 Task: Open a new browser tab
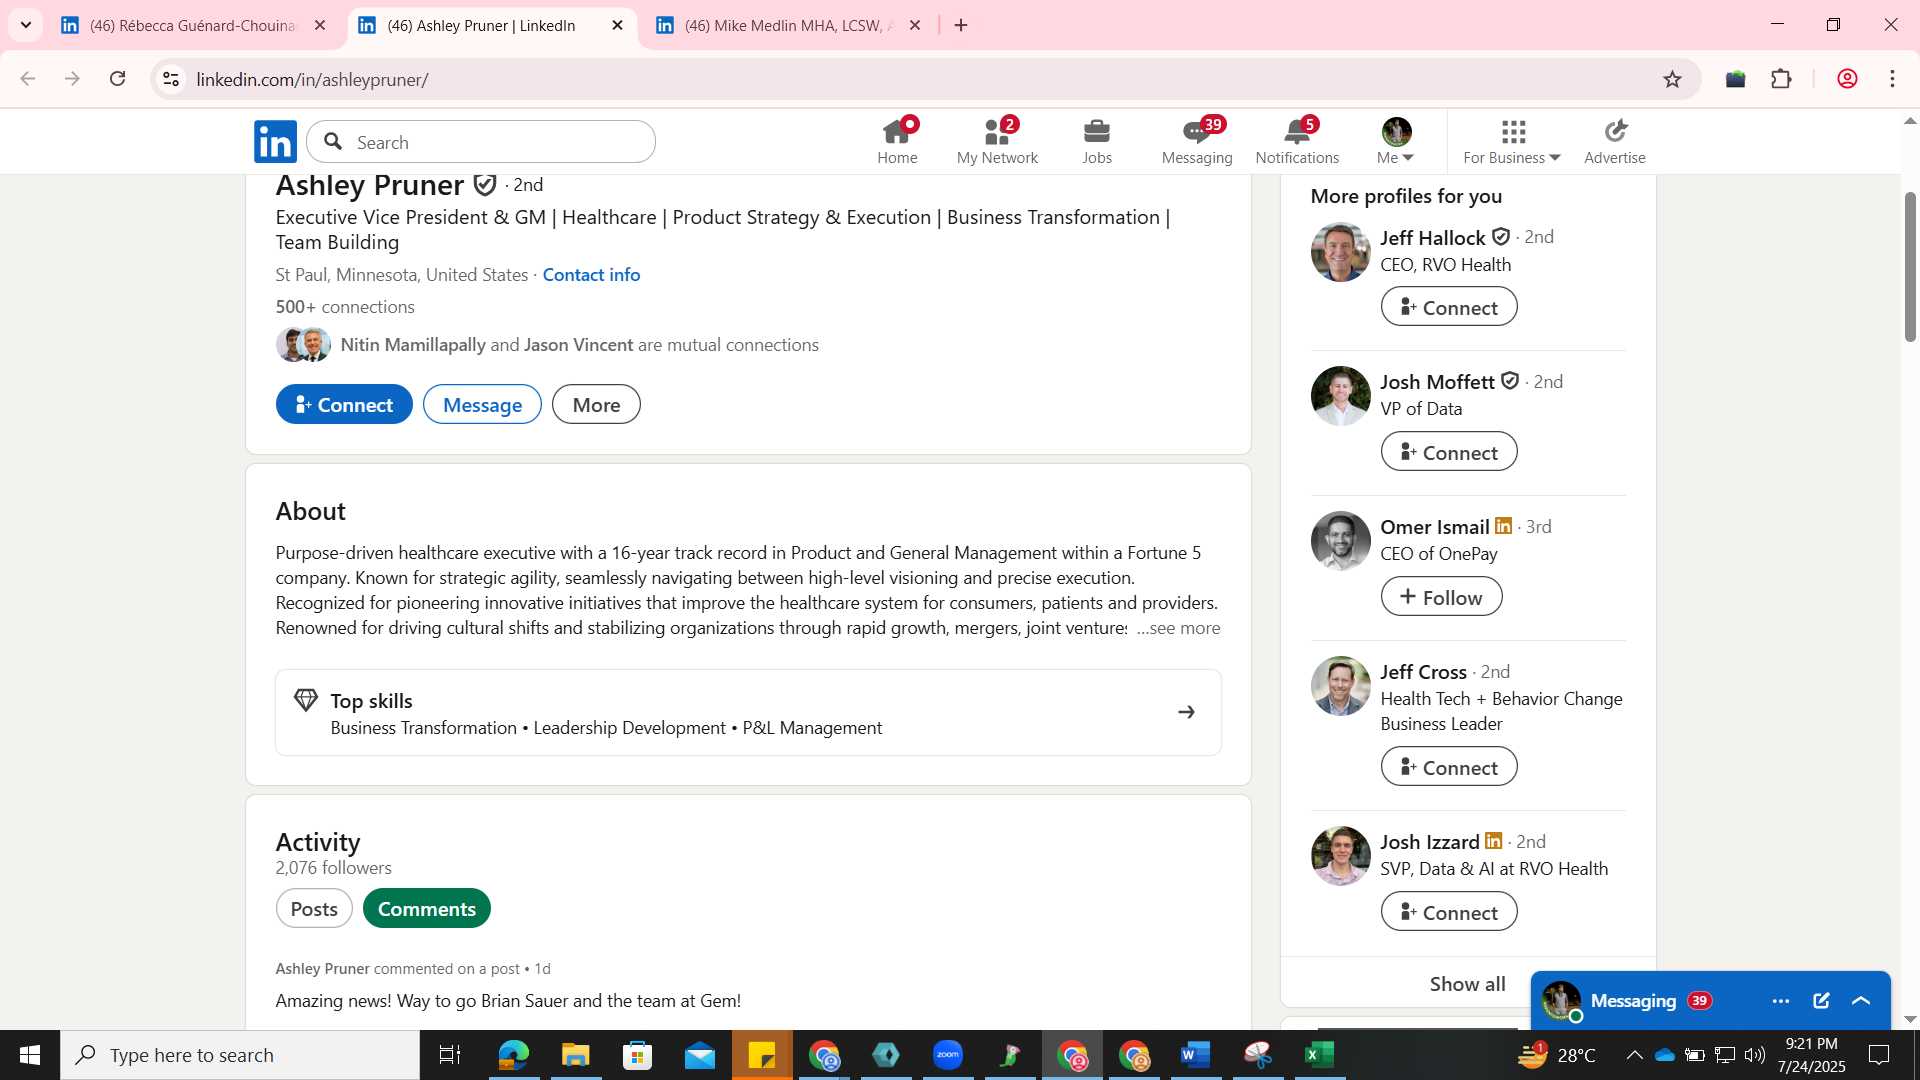point(961,25)
